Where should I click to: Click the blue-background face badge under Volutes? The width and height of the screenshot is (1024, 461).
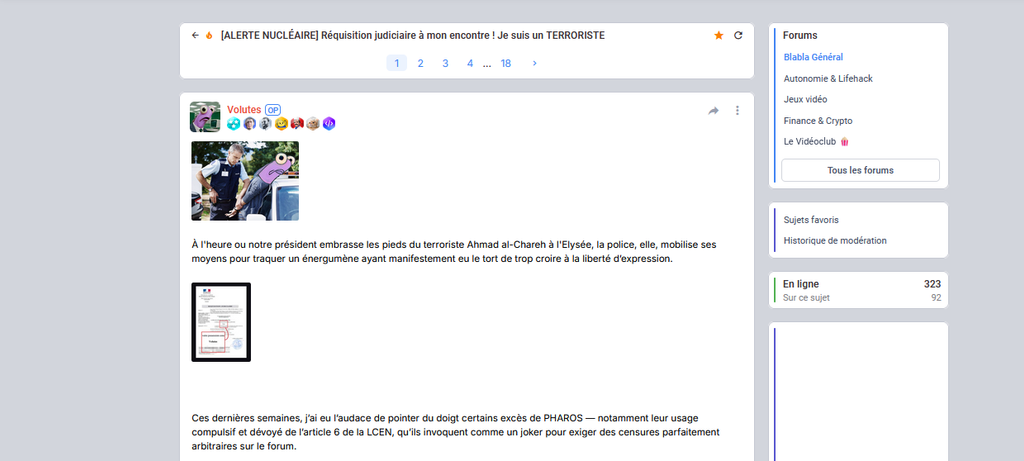pos(249,123)
